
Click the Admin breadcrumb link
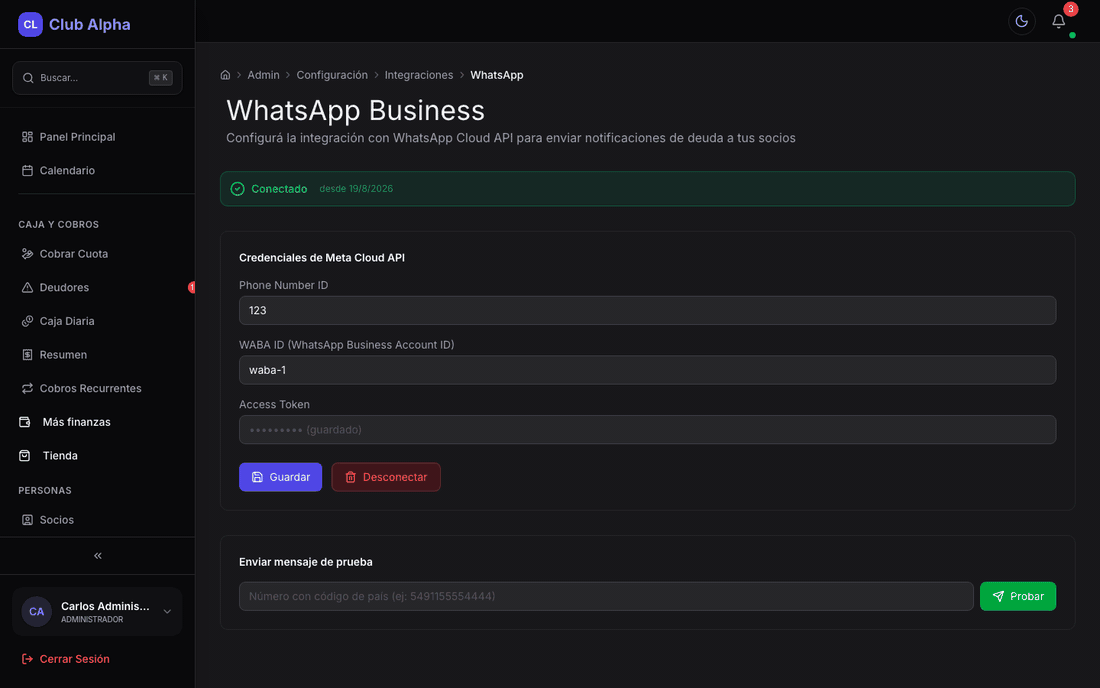[x=263, y=75]
